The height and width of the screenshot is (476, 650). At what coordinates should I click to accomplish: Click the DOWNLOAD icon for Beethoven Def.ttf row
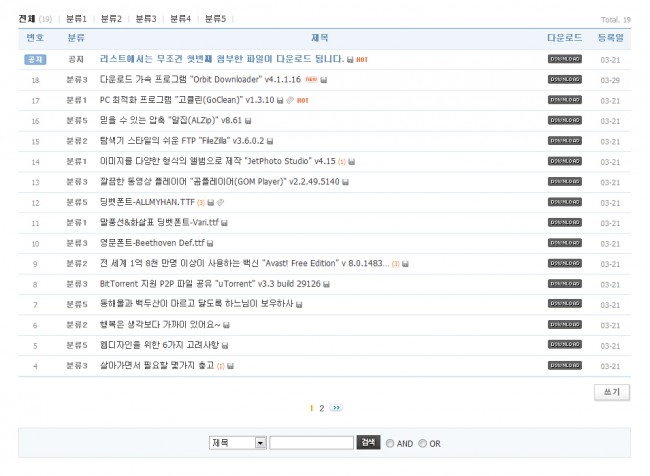coord(564,243)
